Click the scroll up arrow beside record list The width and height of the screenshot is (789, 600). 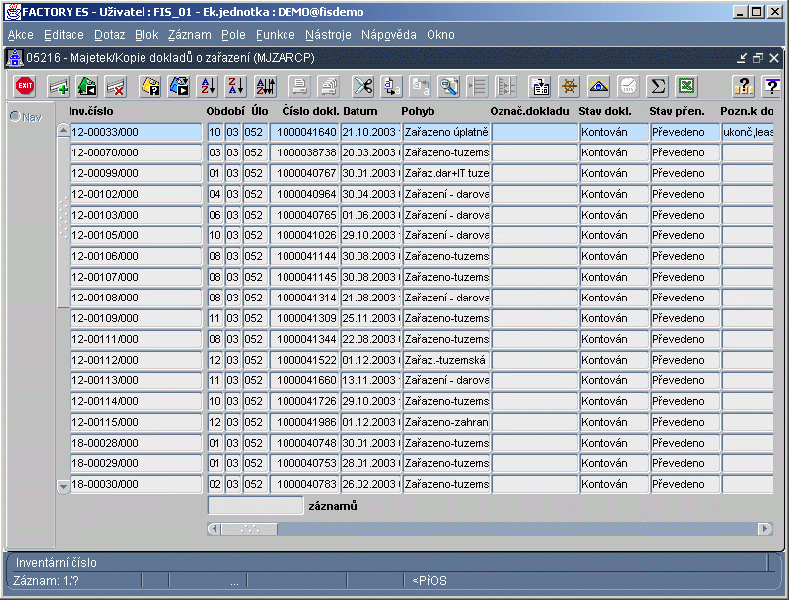click(x=63, y=130)
